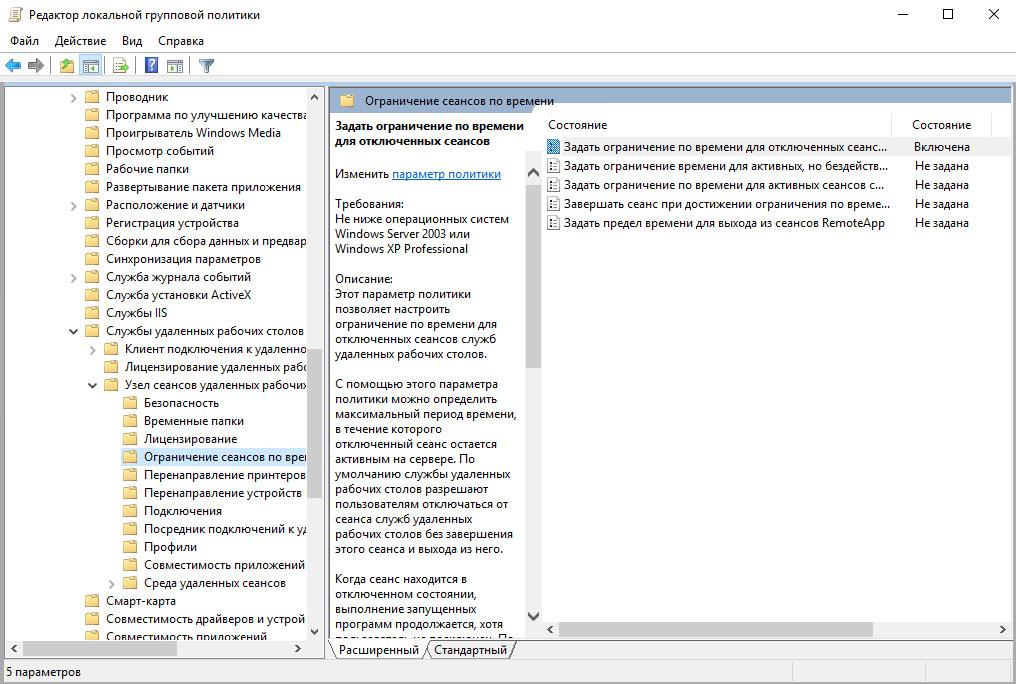This screenshot has height=684, width=1016.
Task: Switch to the Стандартный tab
Action: point(470,650)
